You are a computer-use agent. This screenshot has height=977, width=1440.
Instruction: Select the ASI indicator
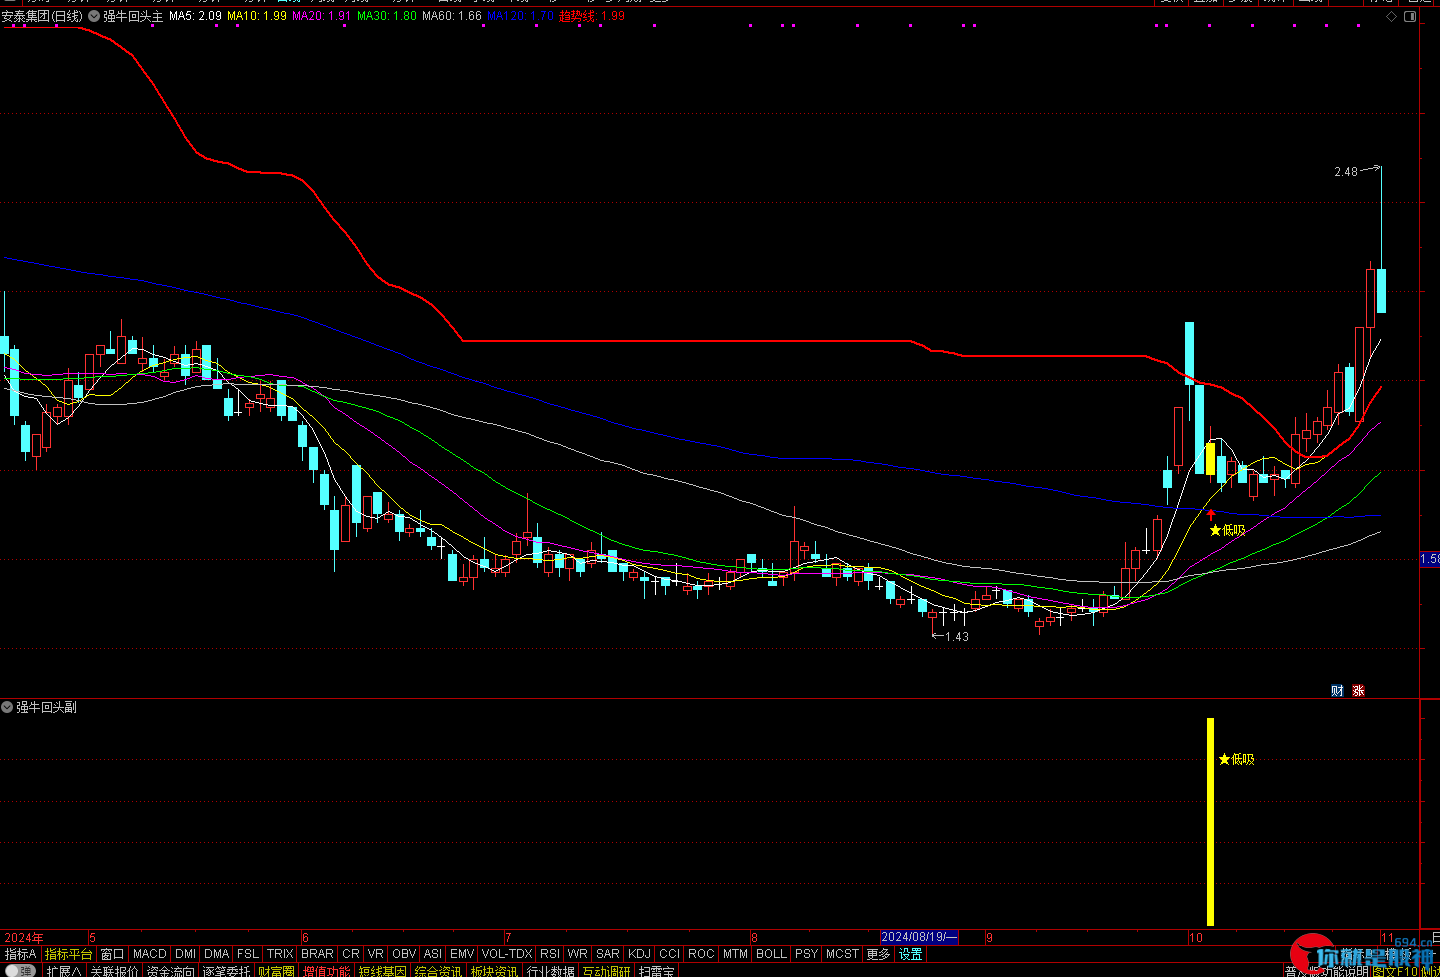pyautogui.click(x=433, y=954)
